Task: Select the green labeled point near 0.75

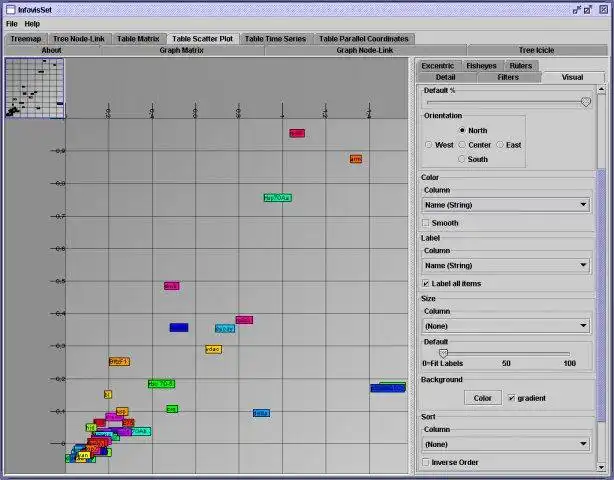Action: 278,198
